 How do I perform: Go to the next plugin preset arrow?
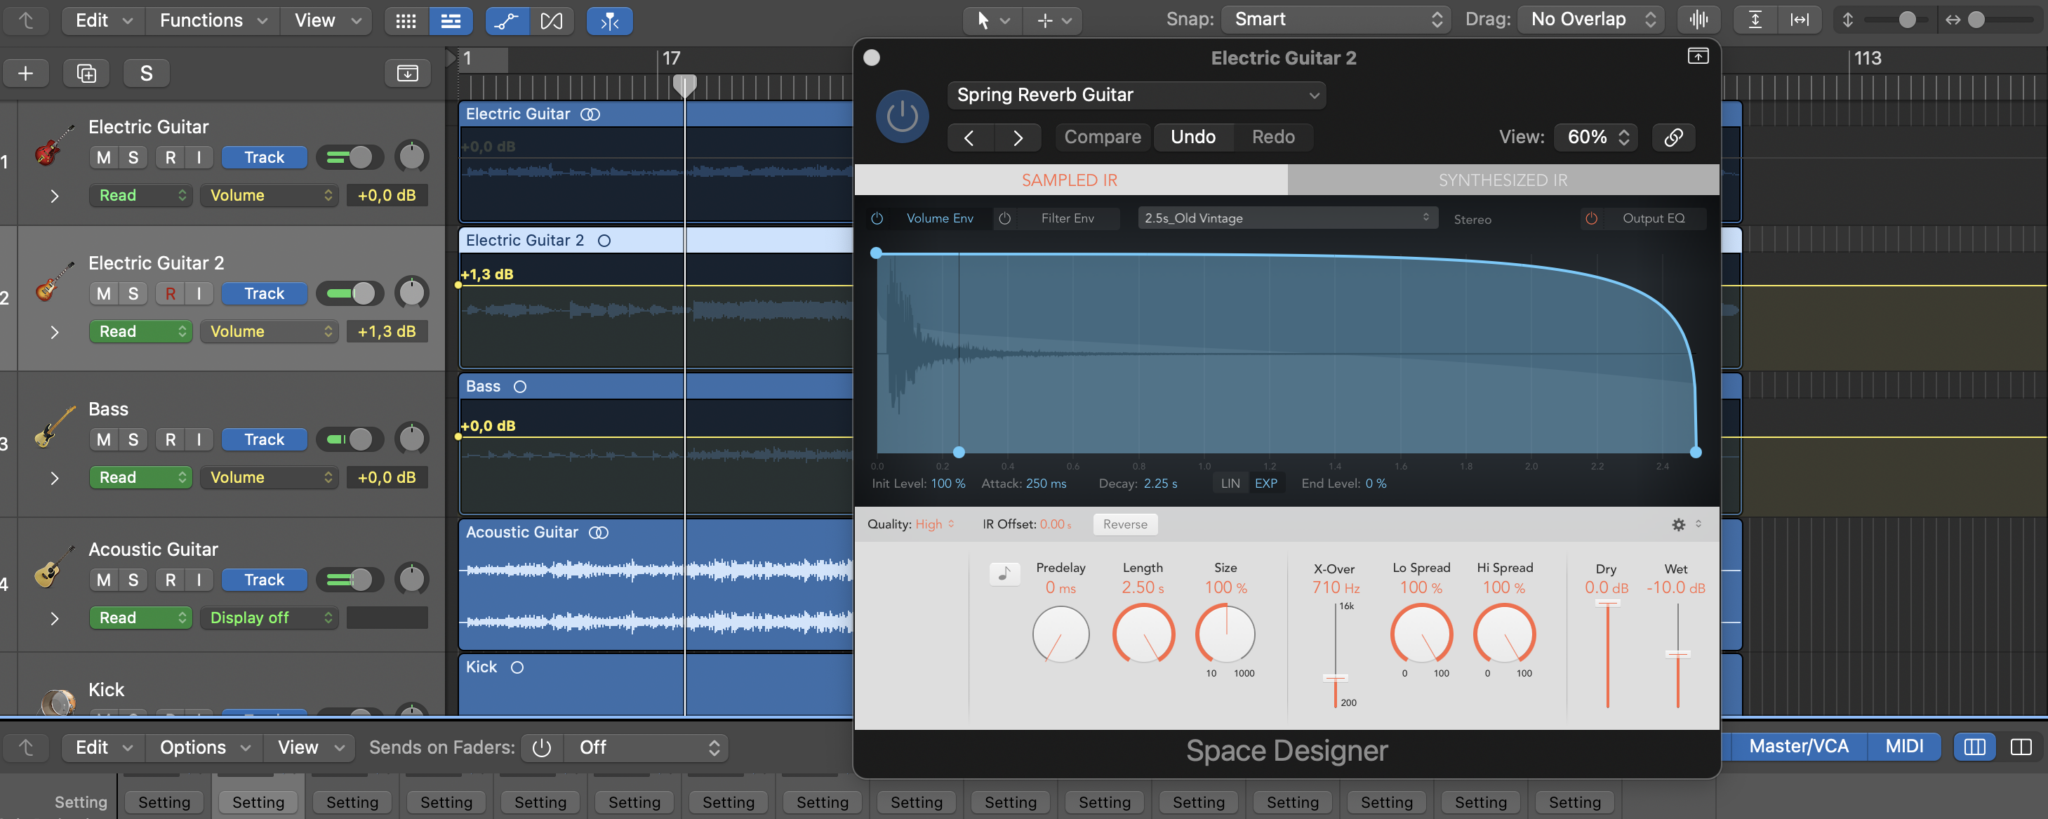tap(1017, 137)
